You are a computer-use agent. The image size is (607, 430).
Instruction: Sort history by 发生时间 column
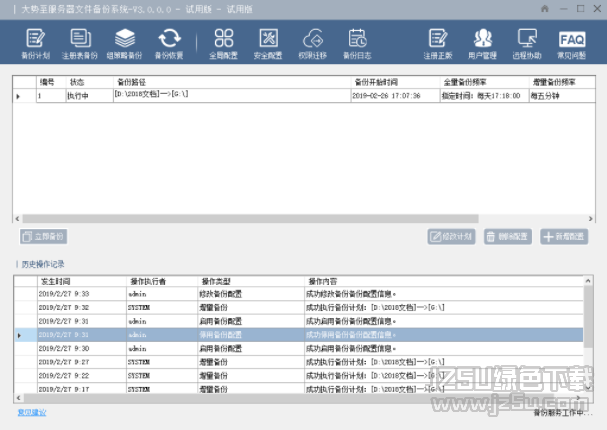82,281
